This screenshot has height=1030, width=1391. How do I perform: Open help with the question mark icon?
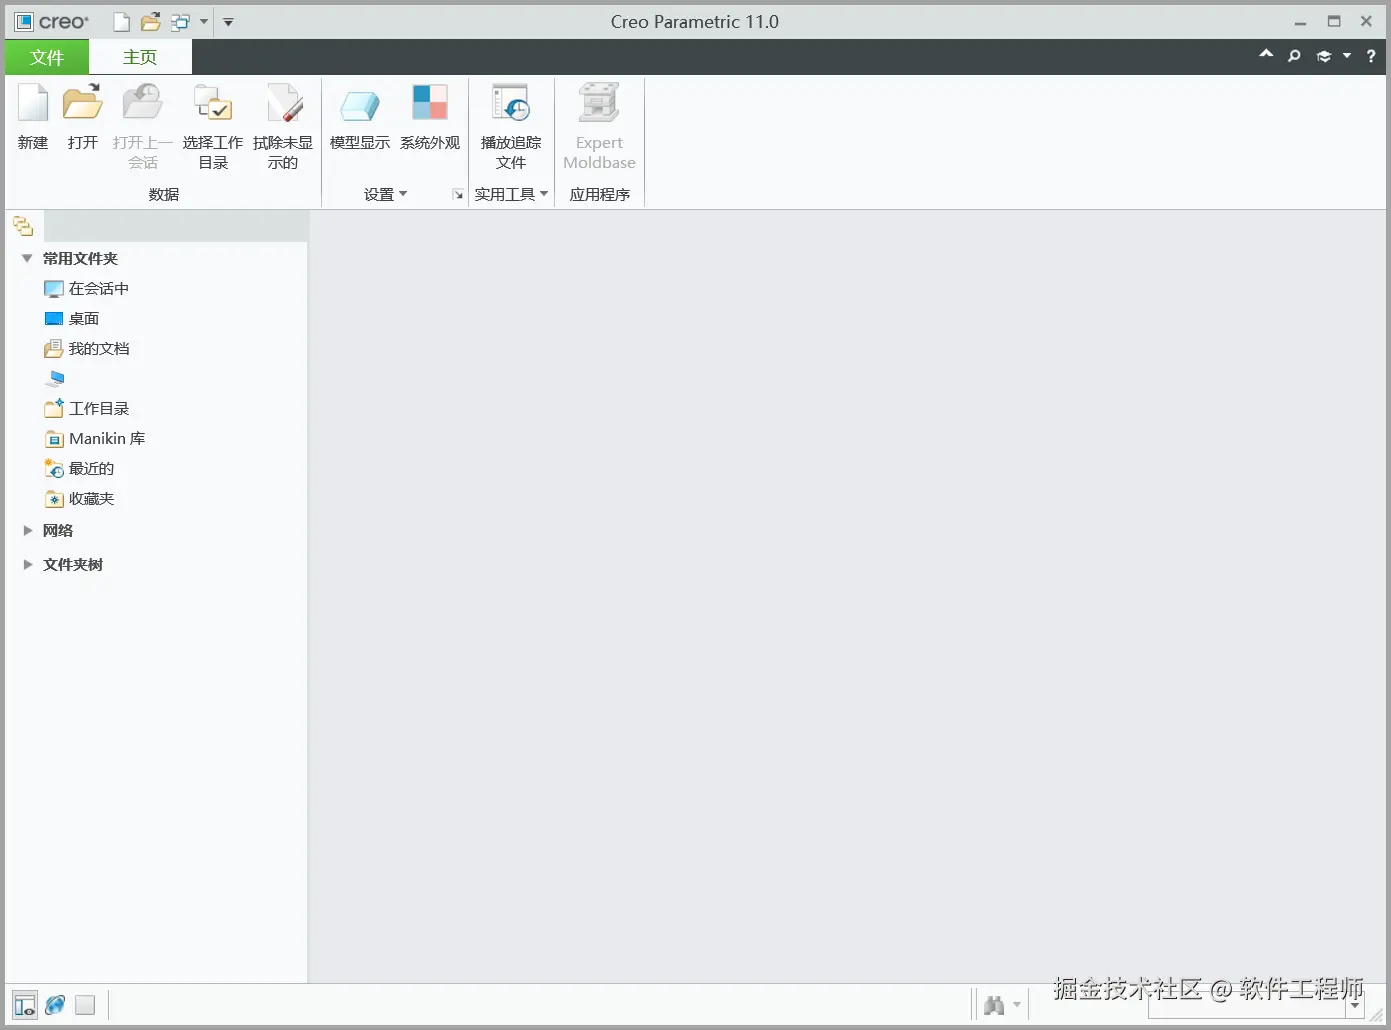1371,56
